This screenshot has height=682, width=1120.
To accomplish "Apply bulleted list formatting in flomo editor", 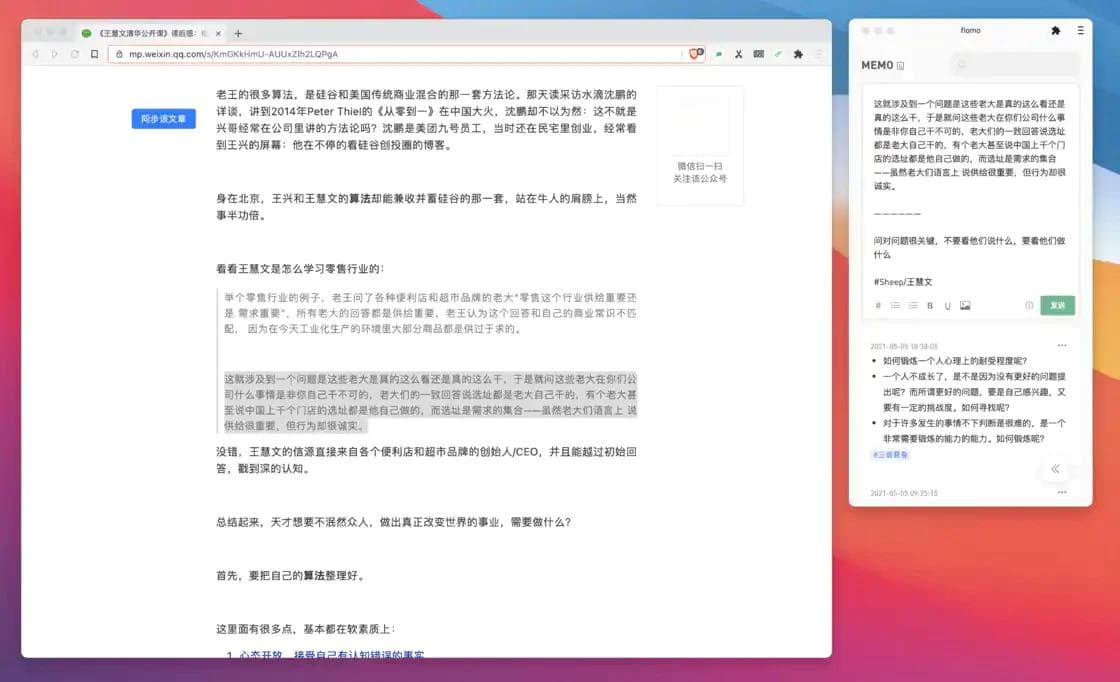I will (x=895, y=306).
